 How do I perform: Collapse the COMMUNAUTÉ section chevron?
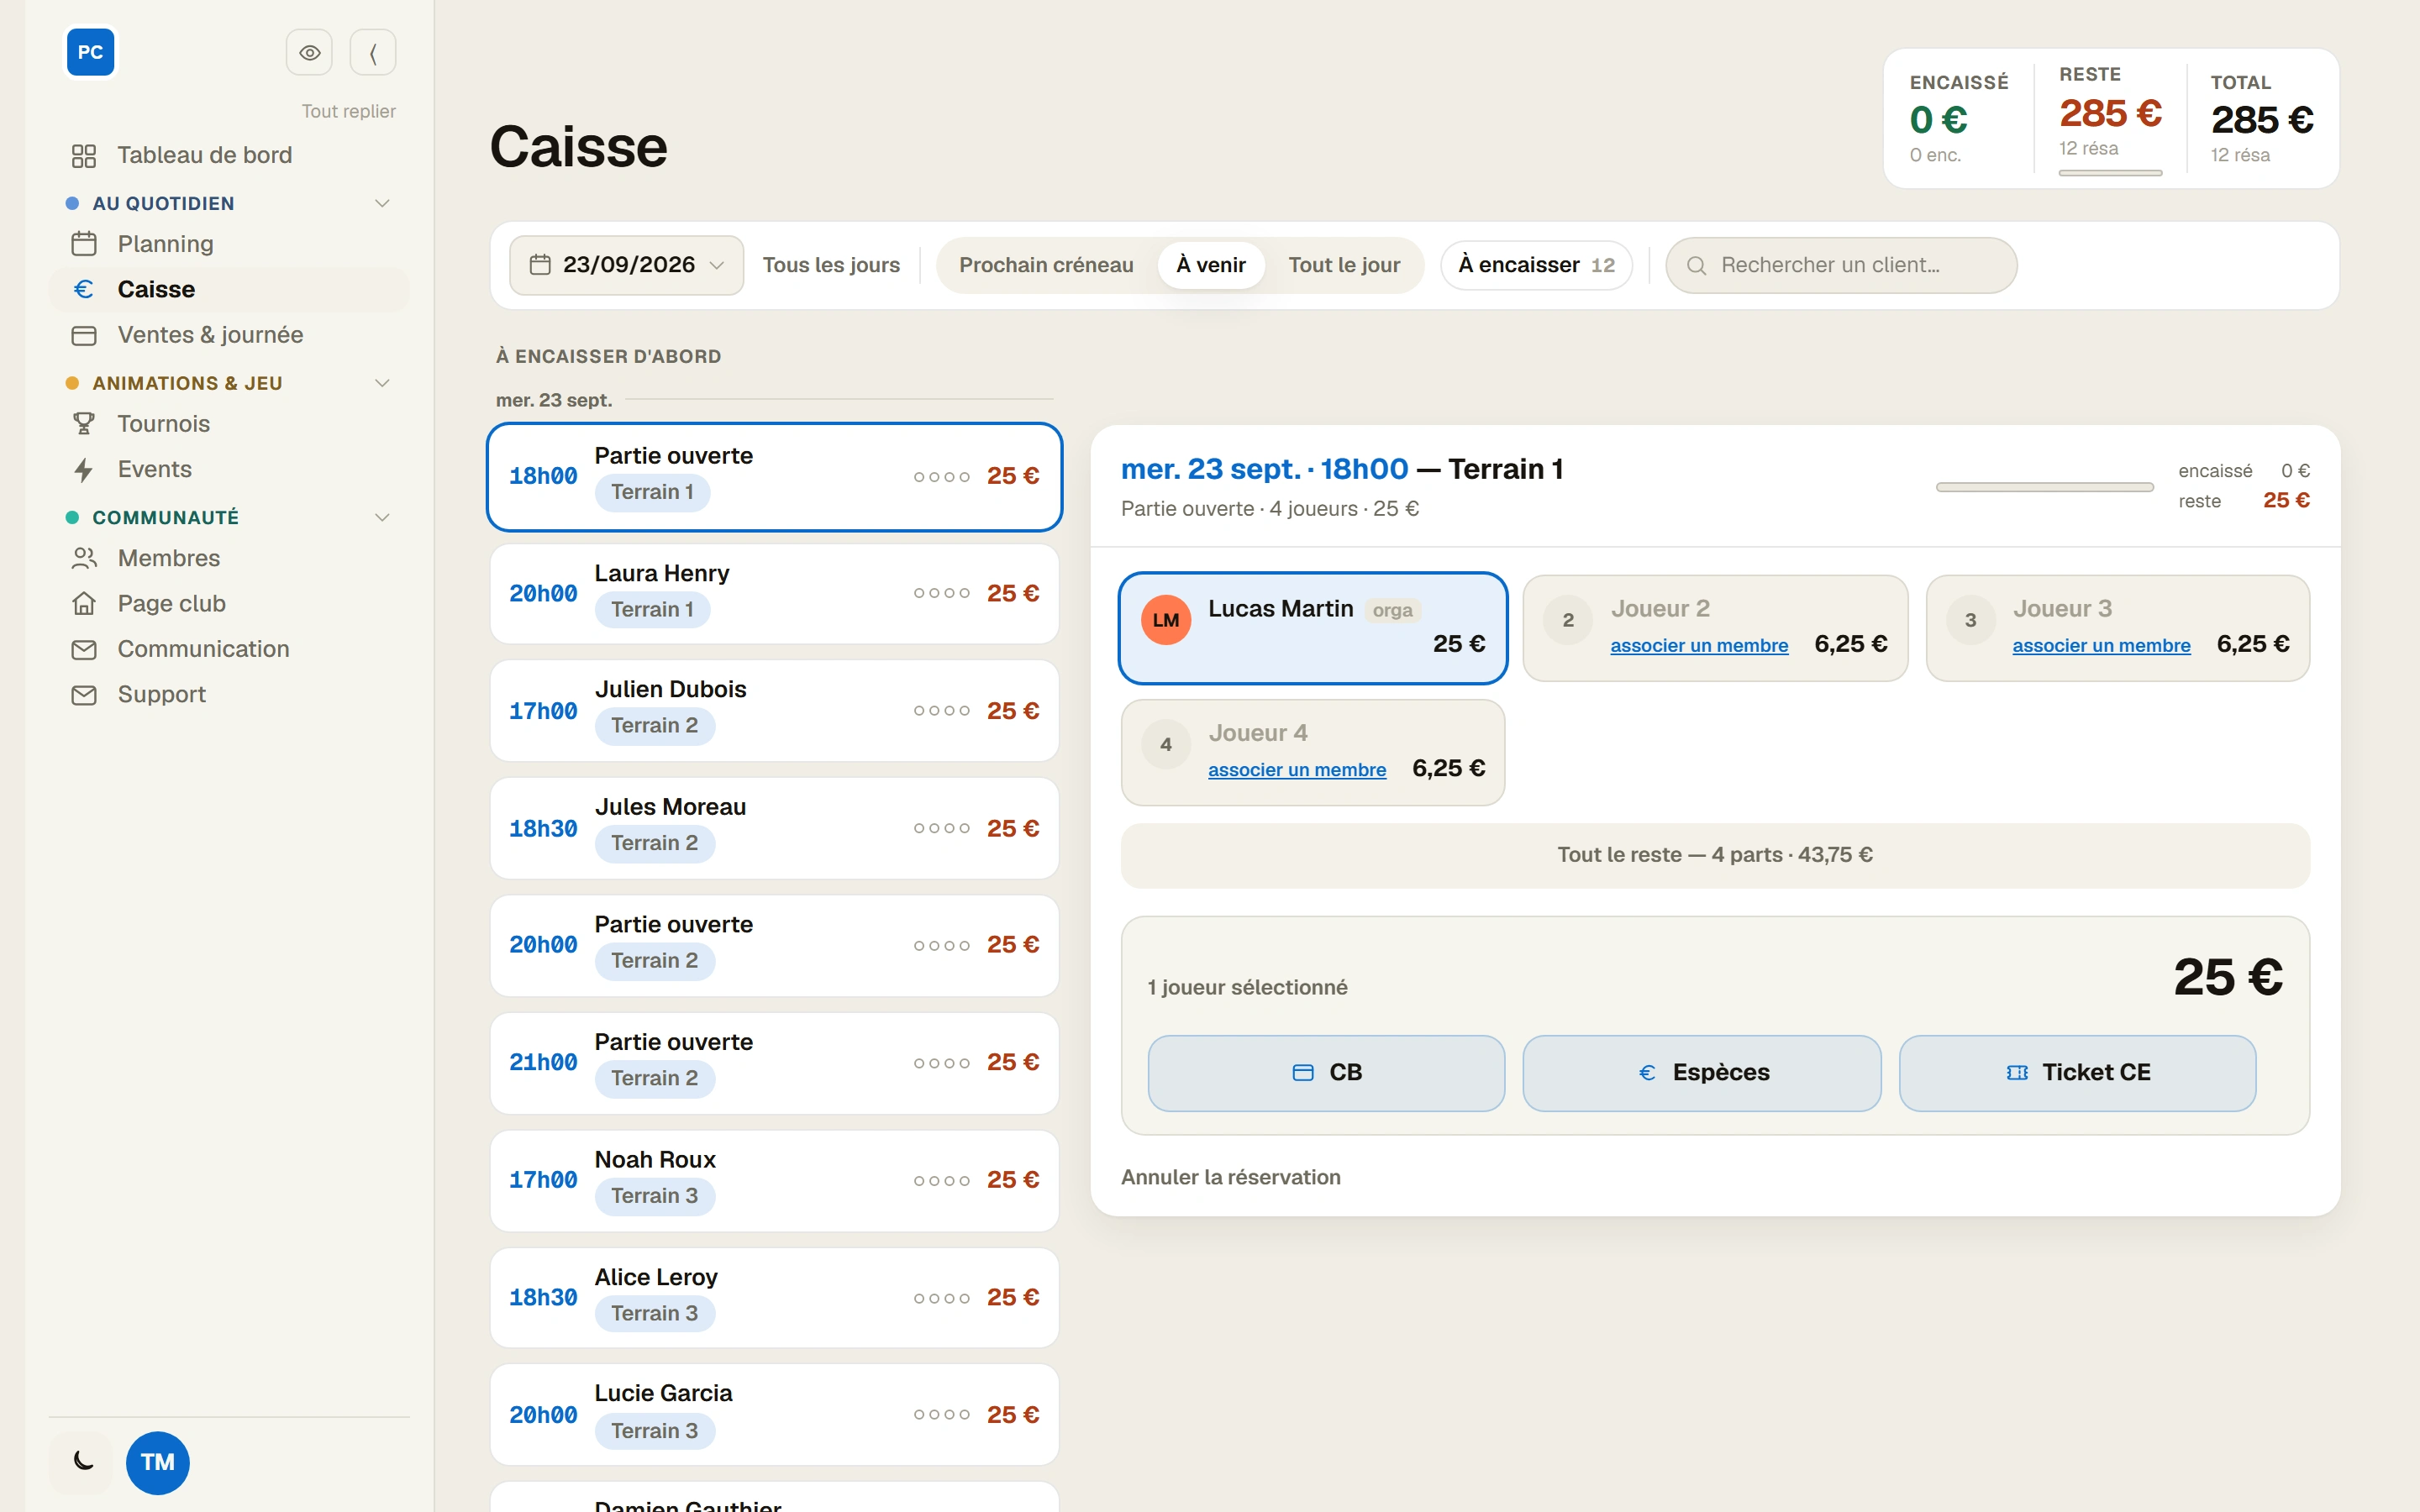click(x=382, y=517)
